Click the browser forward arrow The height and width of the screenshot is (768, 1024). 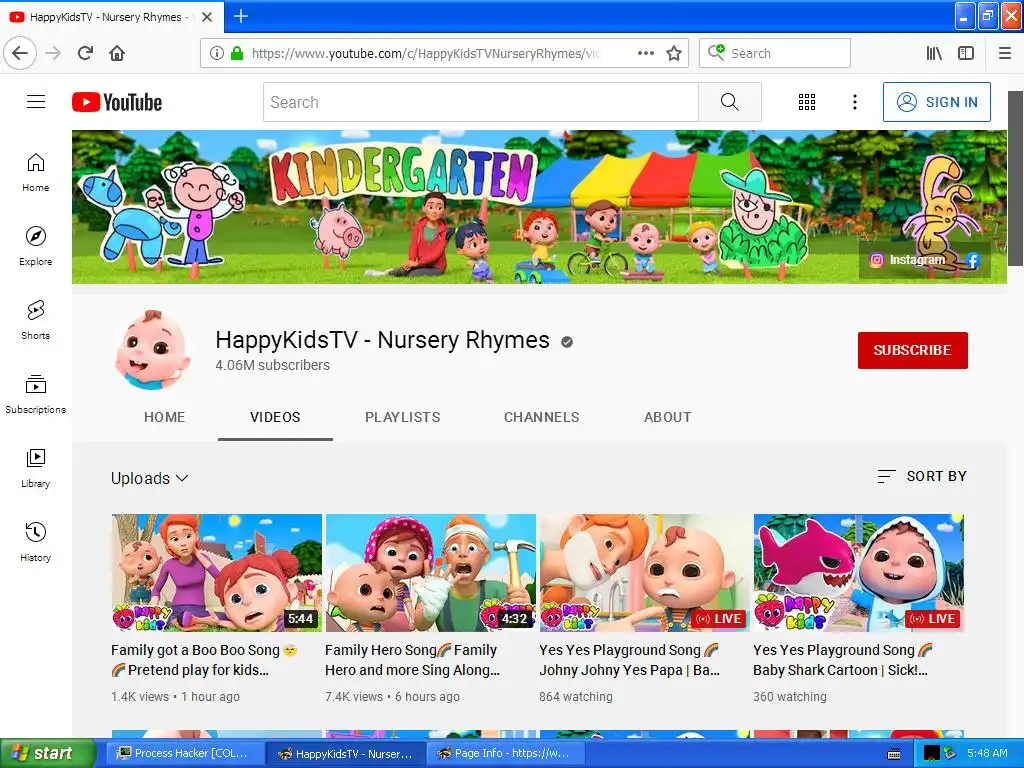[x=53, y=53]
